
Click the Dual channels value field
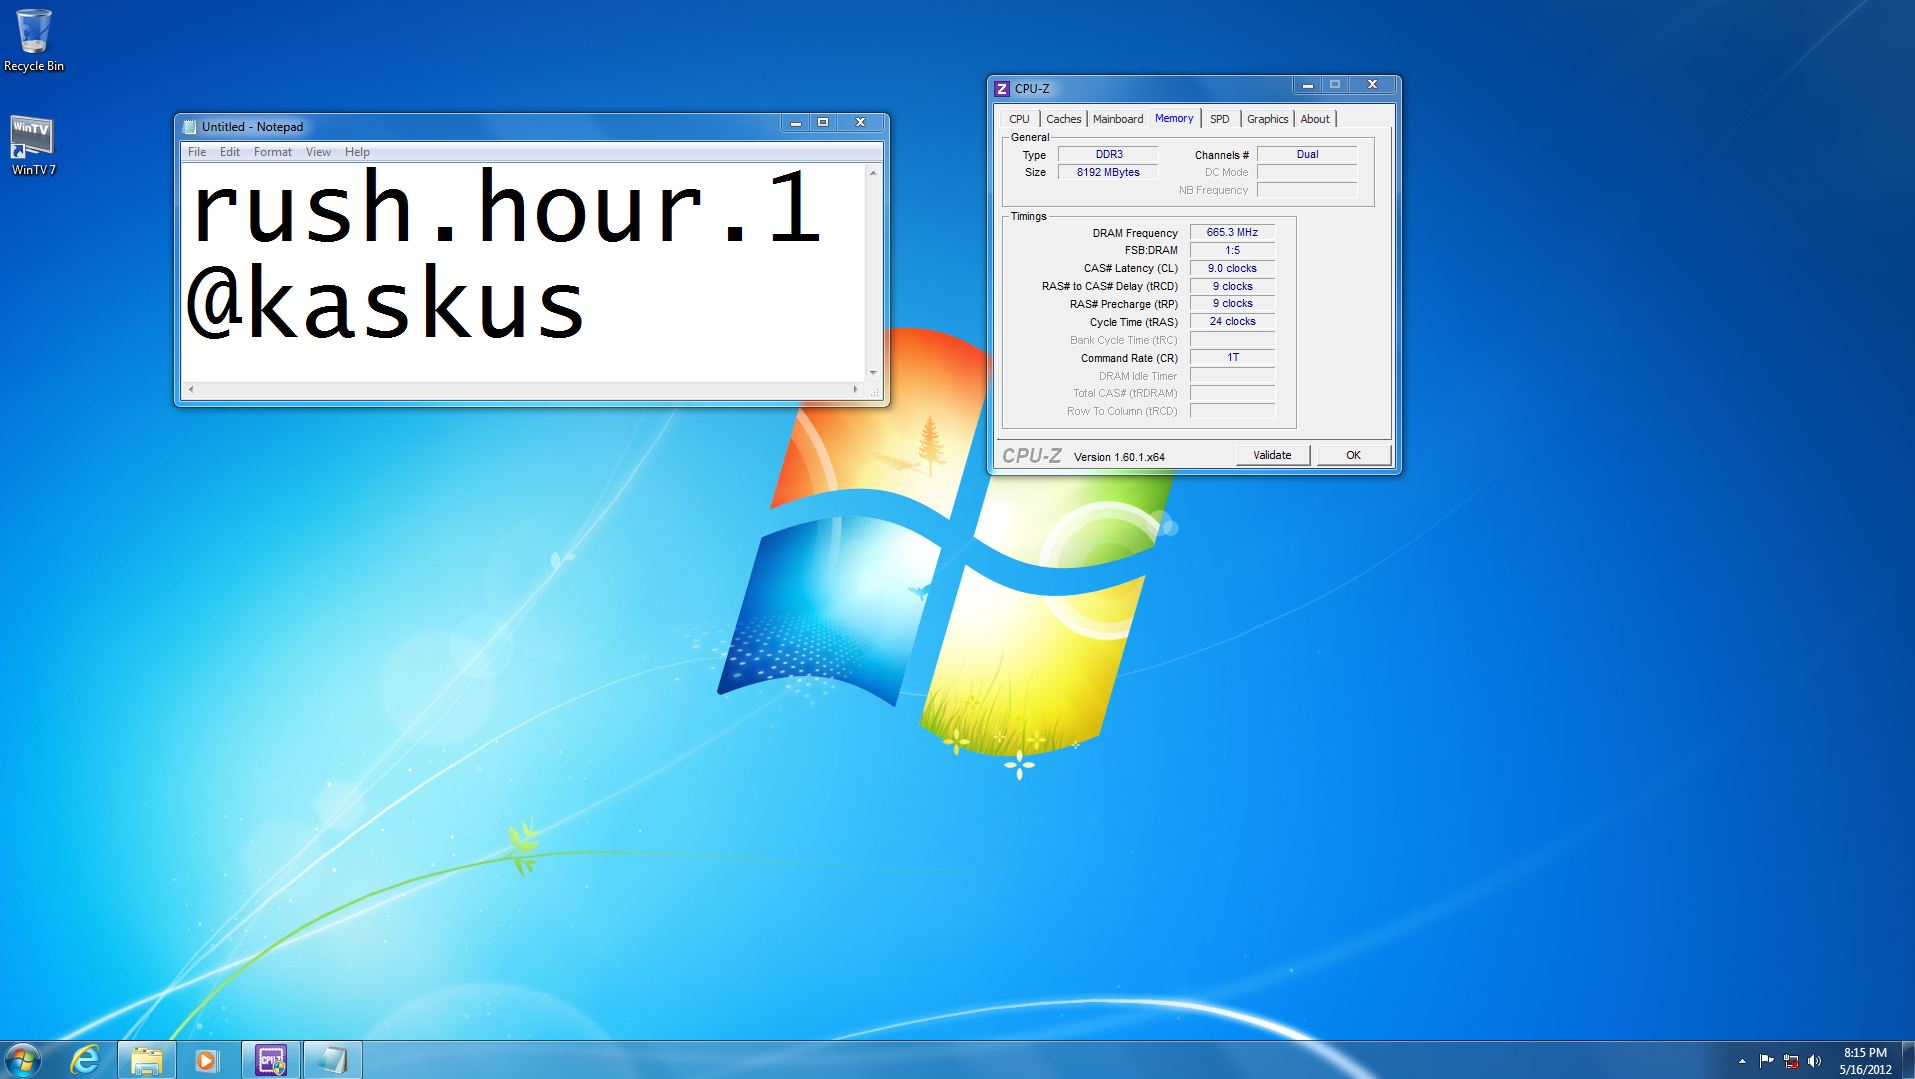pos(1307,155)
